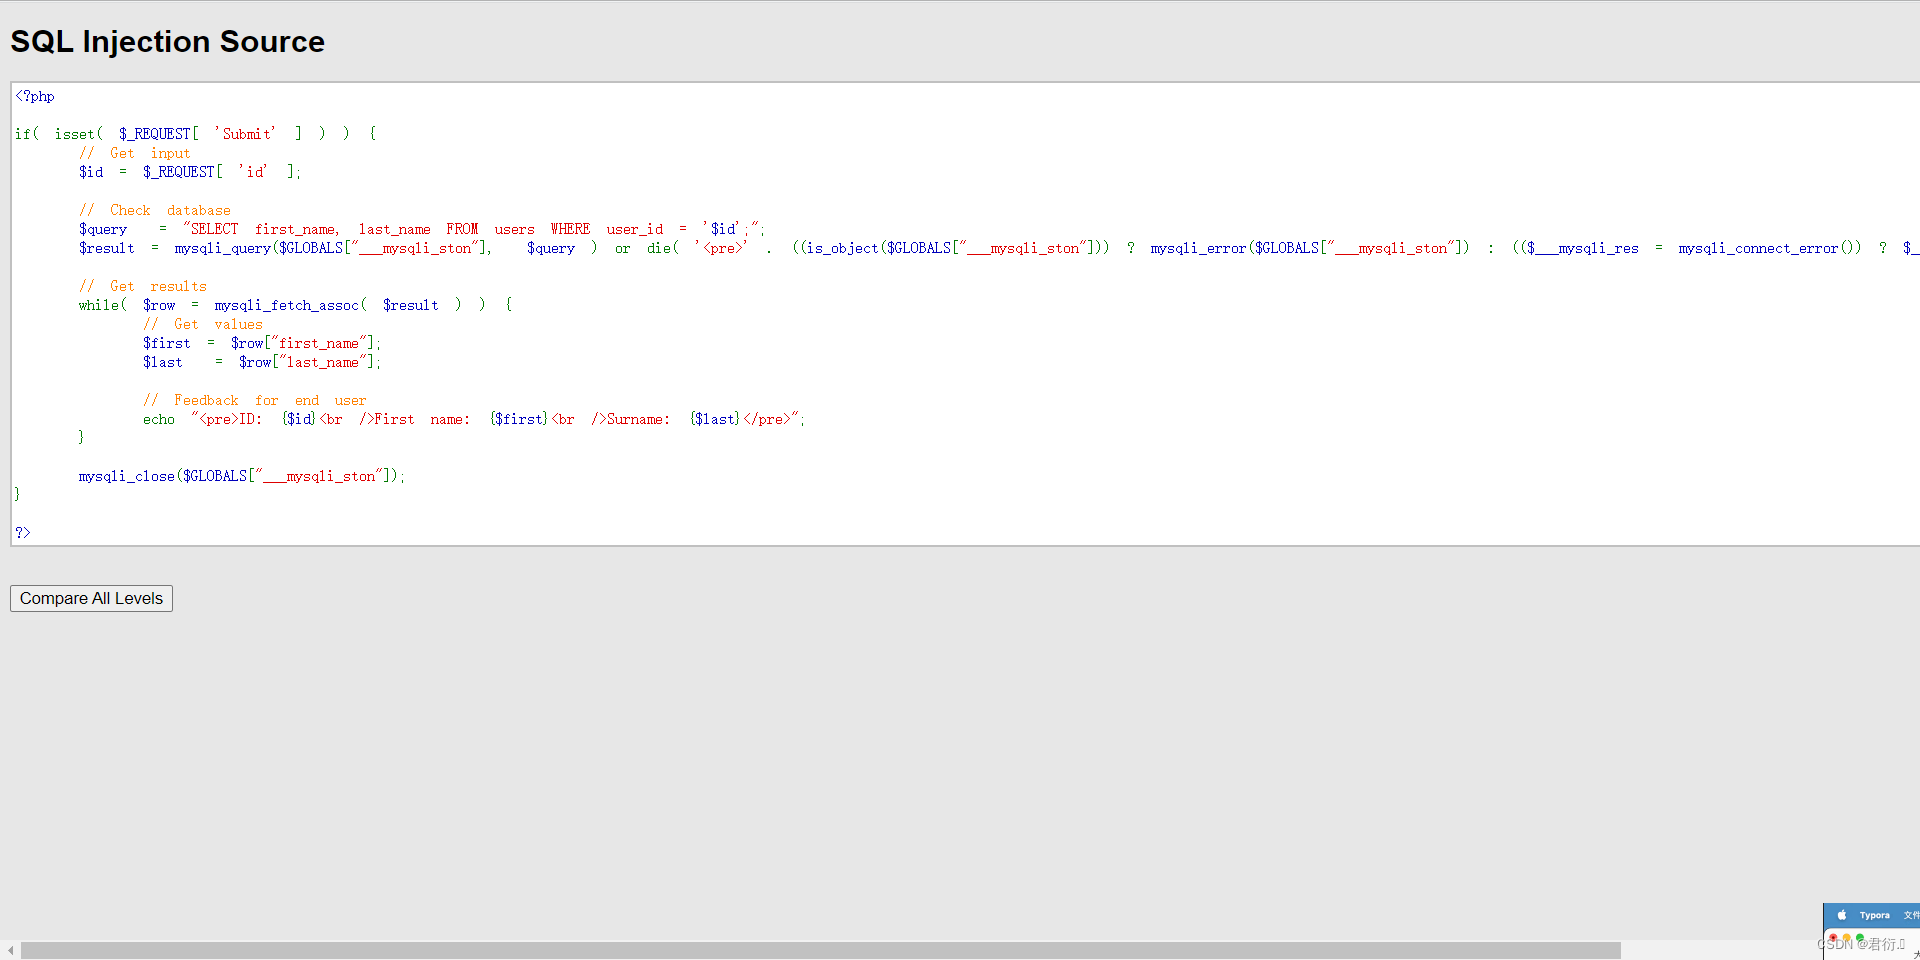Image resolution: width=1920 pixels, height=960 pixels.
Task: Click the Compare All Levels button
Action: pos(91,598)
